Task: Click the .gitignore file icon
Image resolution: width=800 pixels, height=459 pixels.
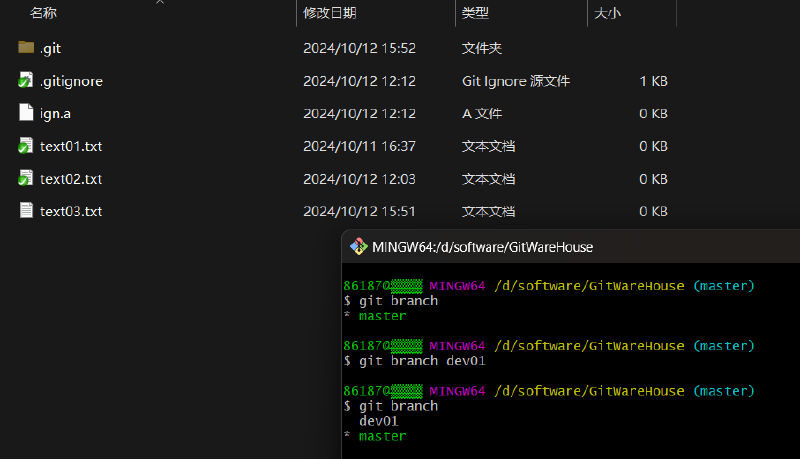Action: pos(26,80)
